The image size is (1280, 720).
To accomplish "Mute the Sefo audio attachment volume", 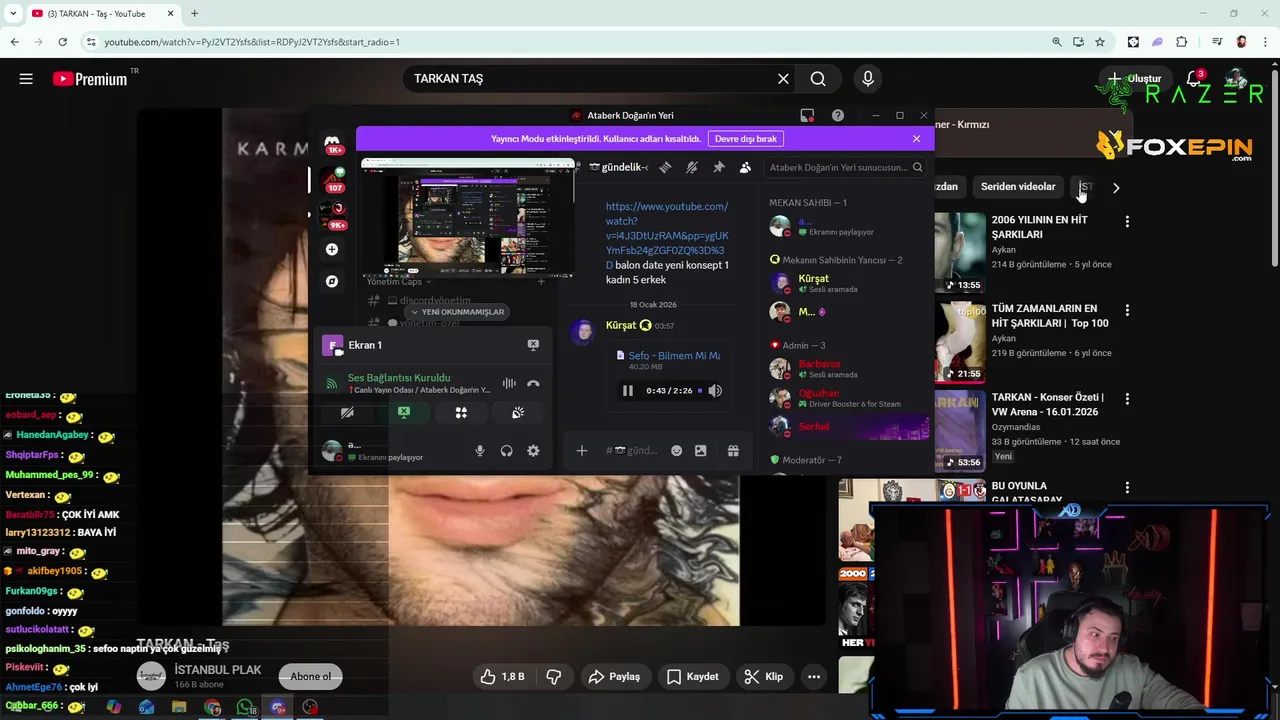I will click(715, 391).
